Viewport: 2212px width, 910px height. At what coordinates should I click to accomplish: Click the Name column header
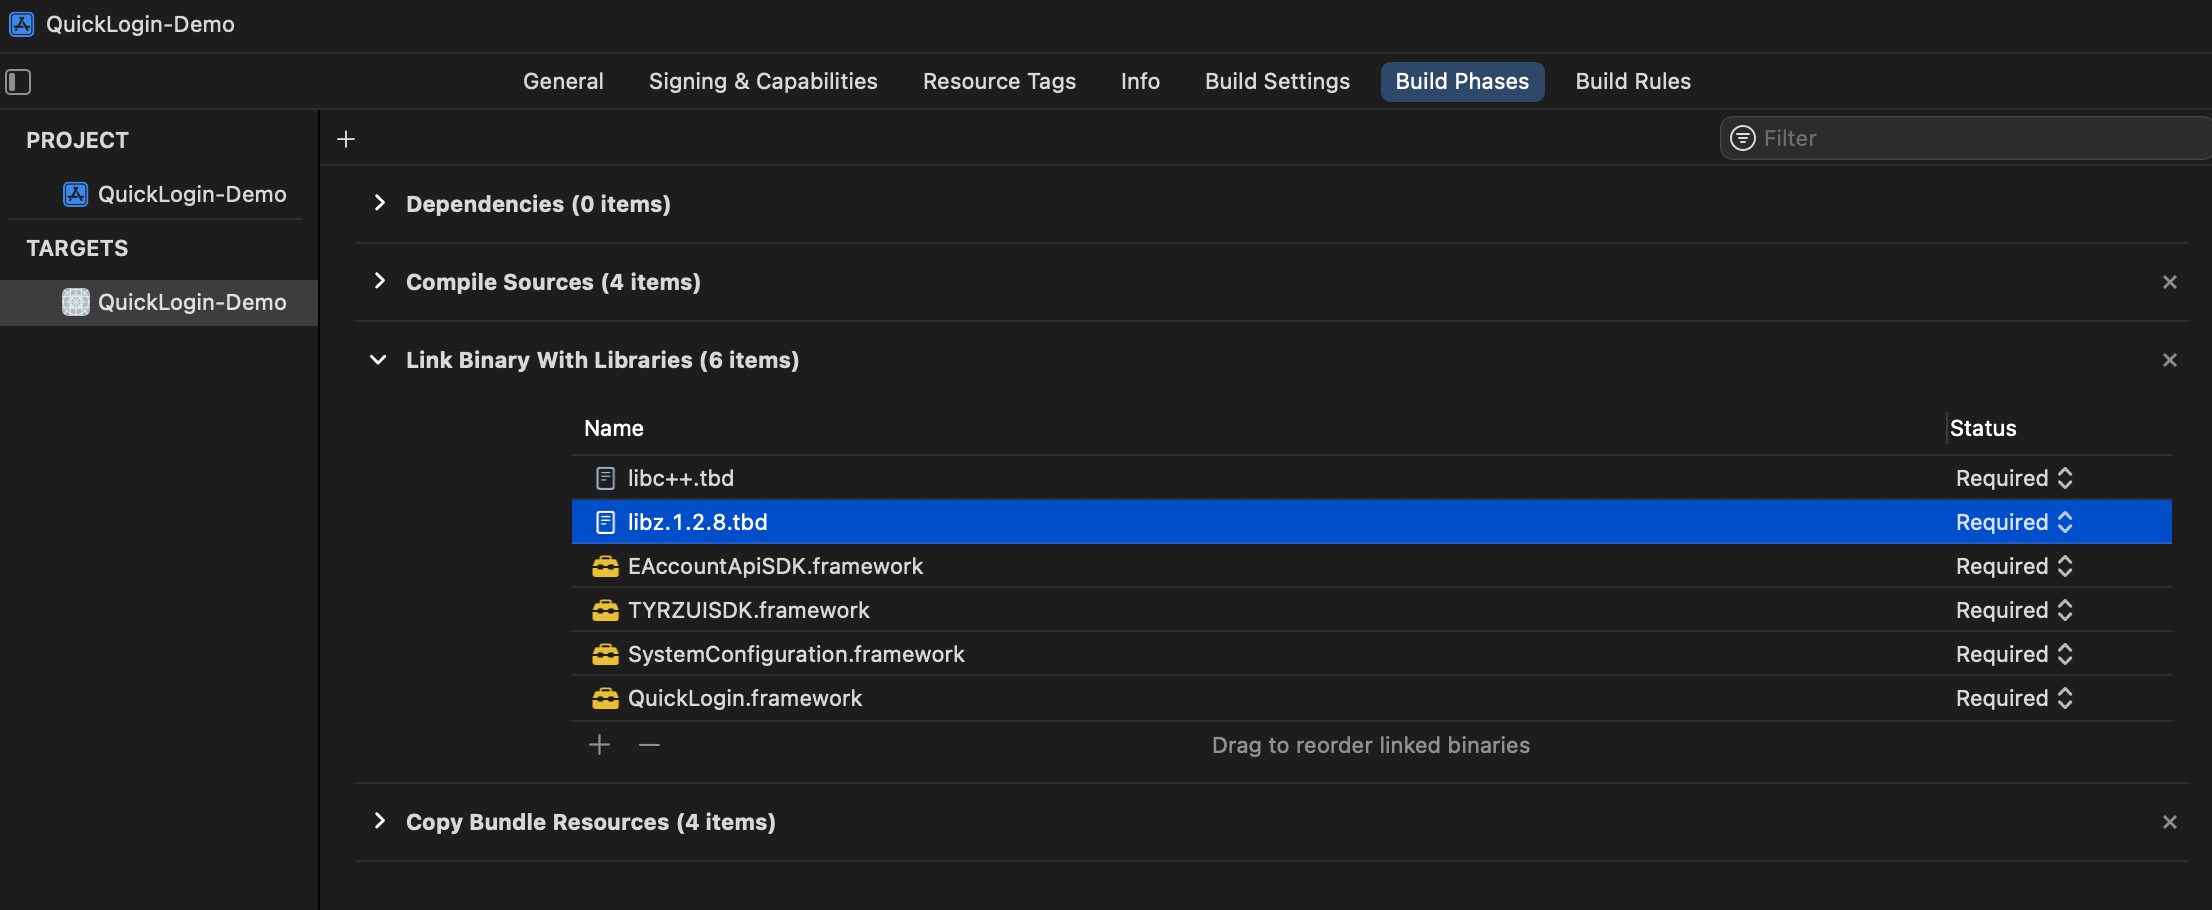click(x=614, y=428)
